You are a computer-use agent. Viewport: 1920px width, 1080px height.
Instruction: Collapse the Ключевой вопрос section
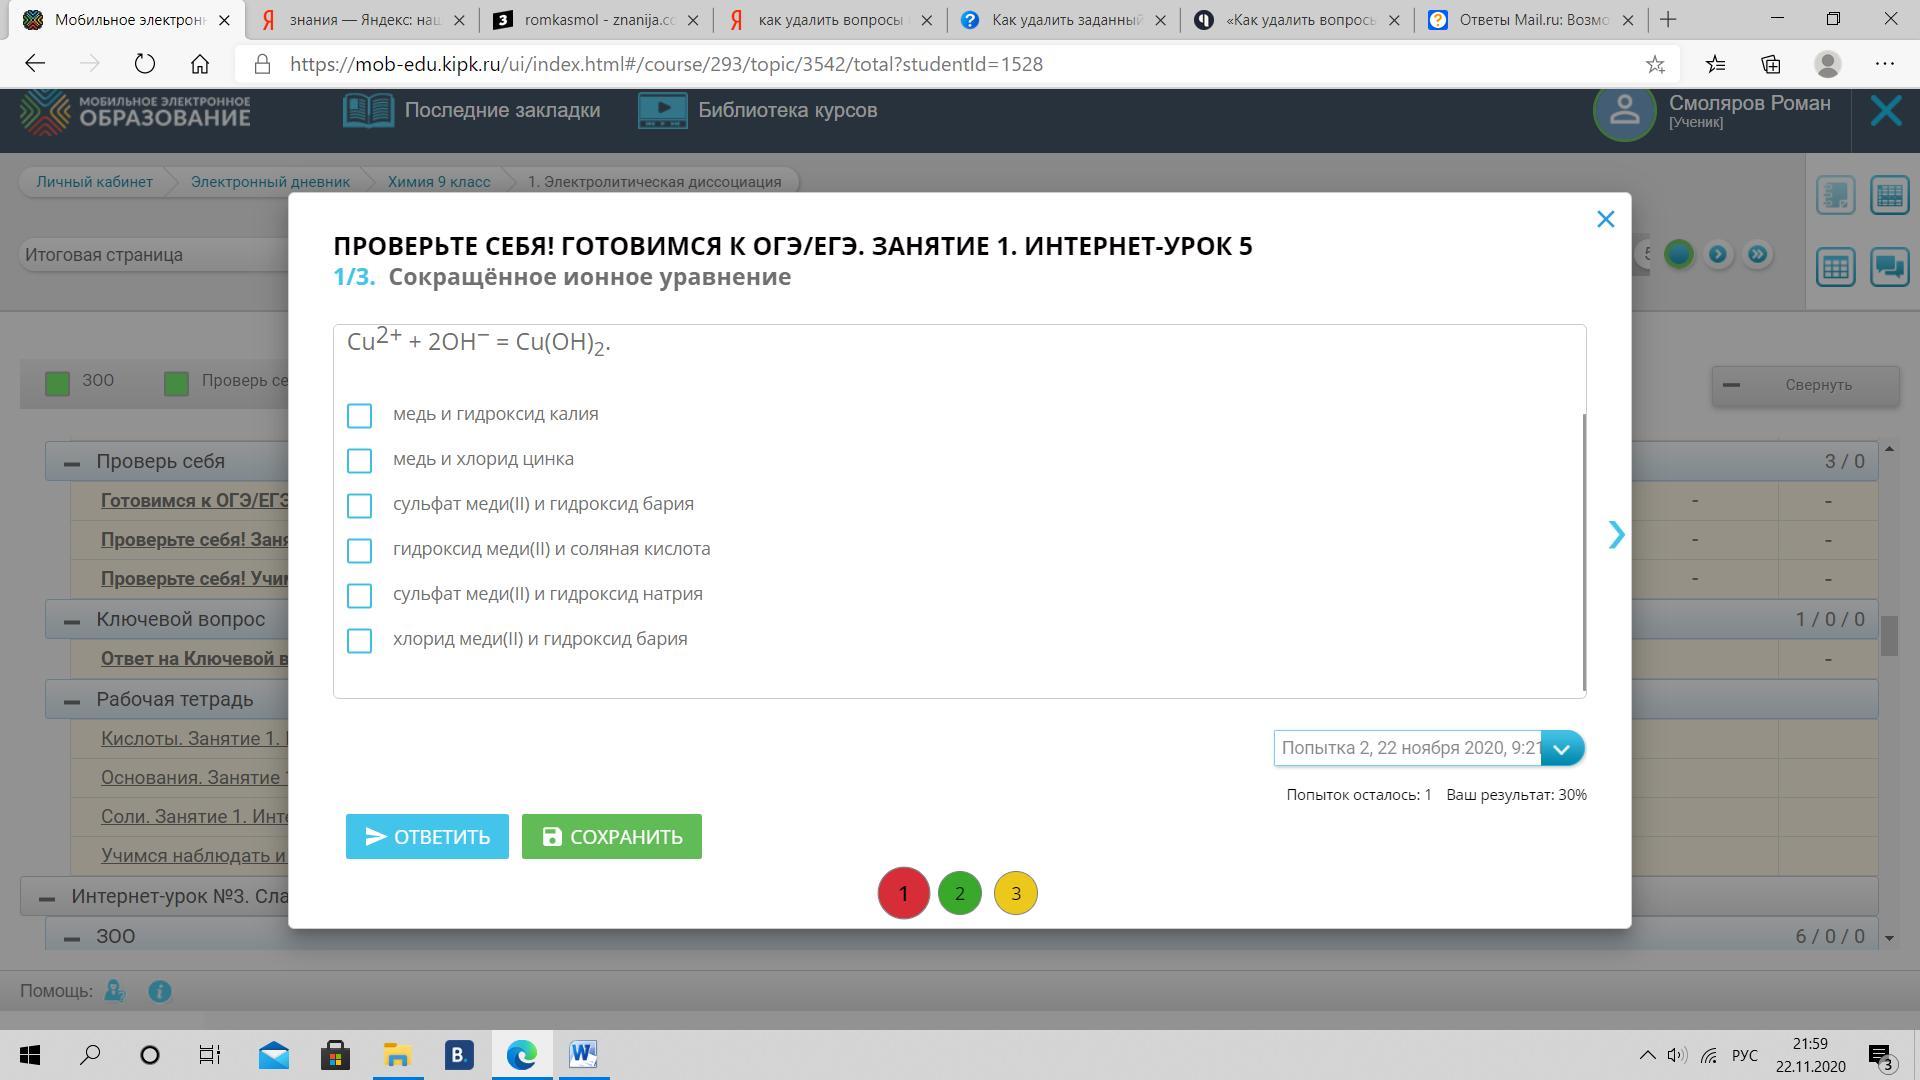pyautogui.click(x=72, y=621)
